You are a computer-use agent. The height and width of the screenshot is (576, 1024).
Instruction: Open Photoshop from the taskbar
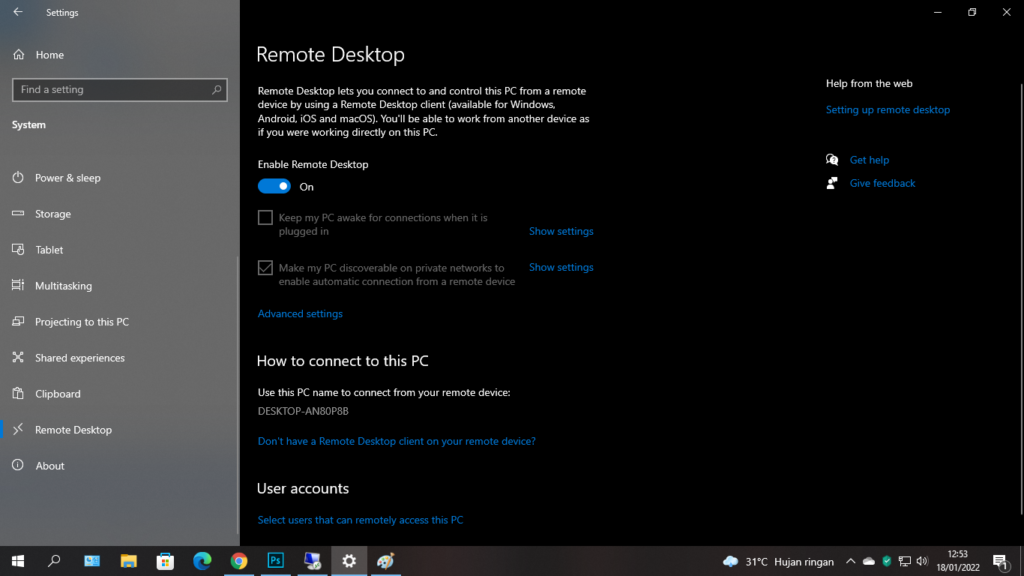pyautogui.click(x=275, y=561)
